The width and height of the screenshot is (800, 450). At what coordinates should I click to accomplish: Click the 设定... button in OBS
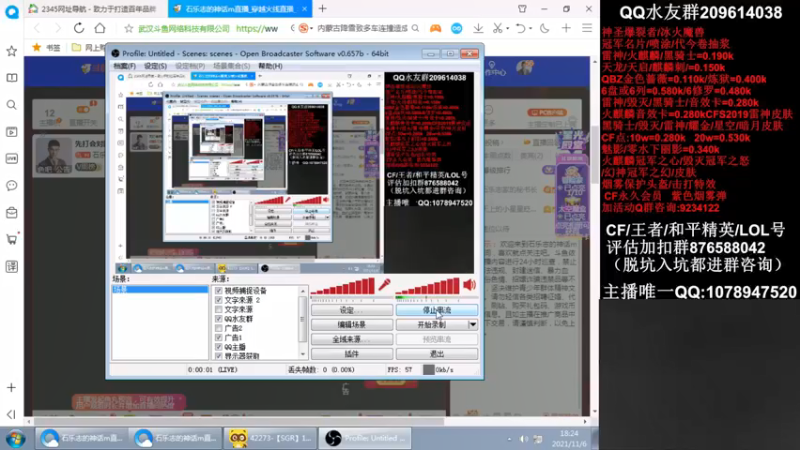(x=352, y=310)
